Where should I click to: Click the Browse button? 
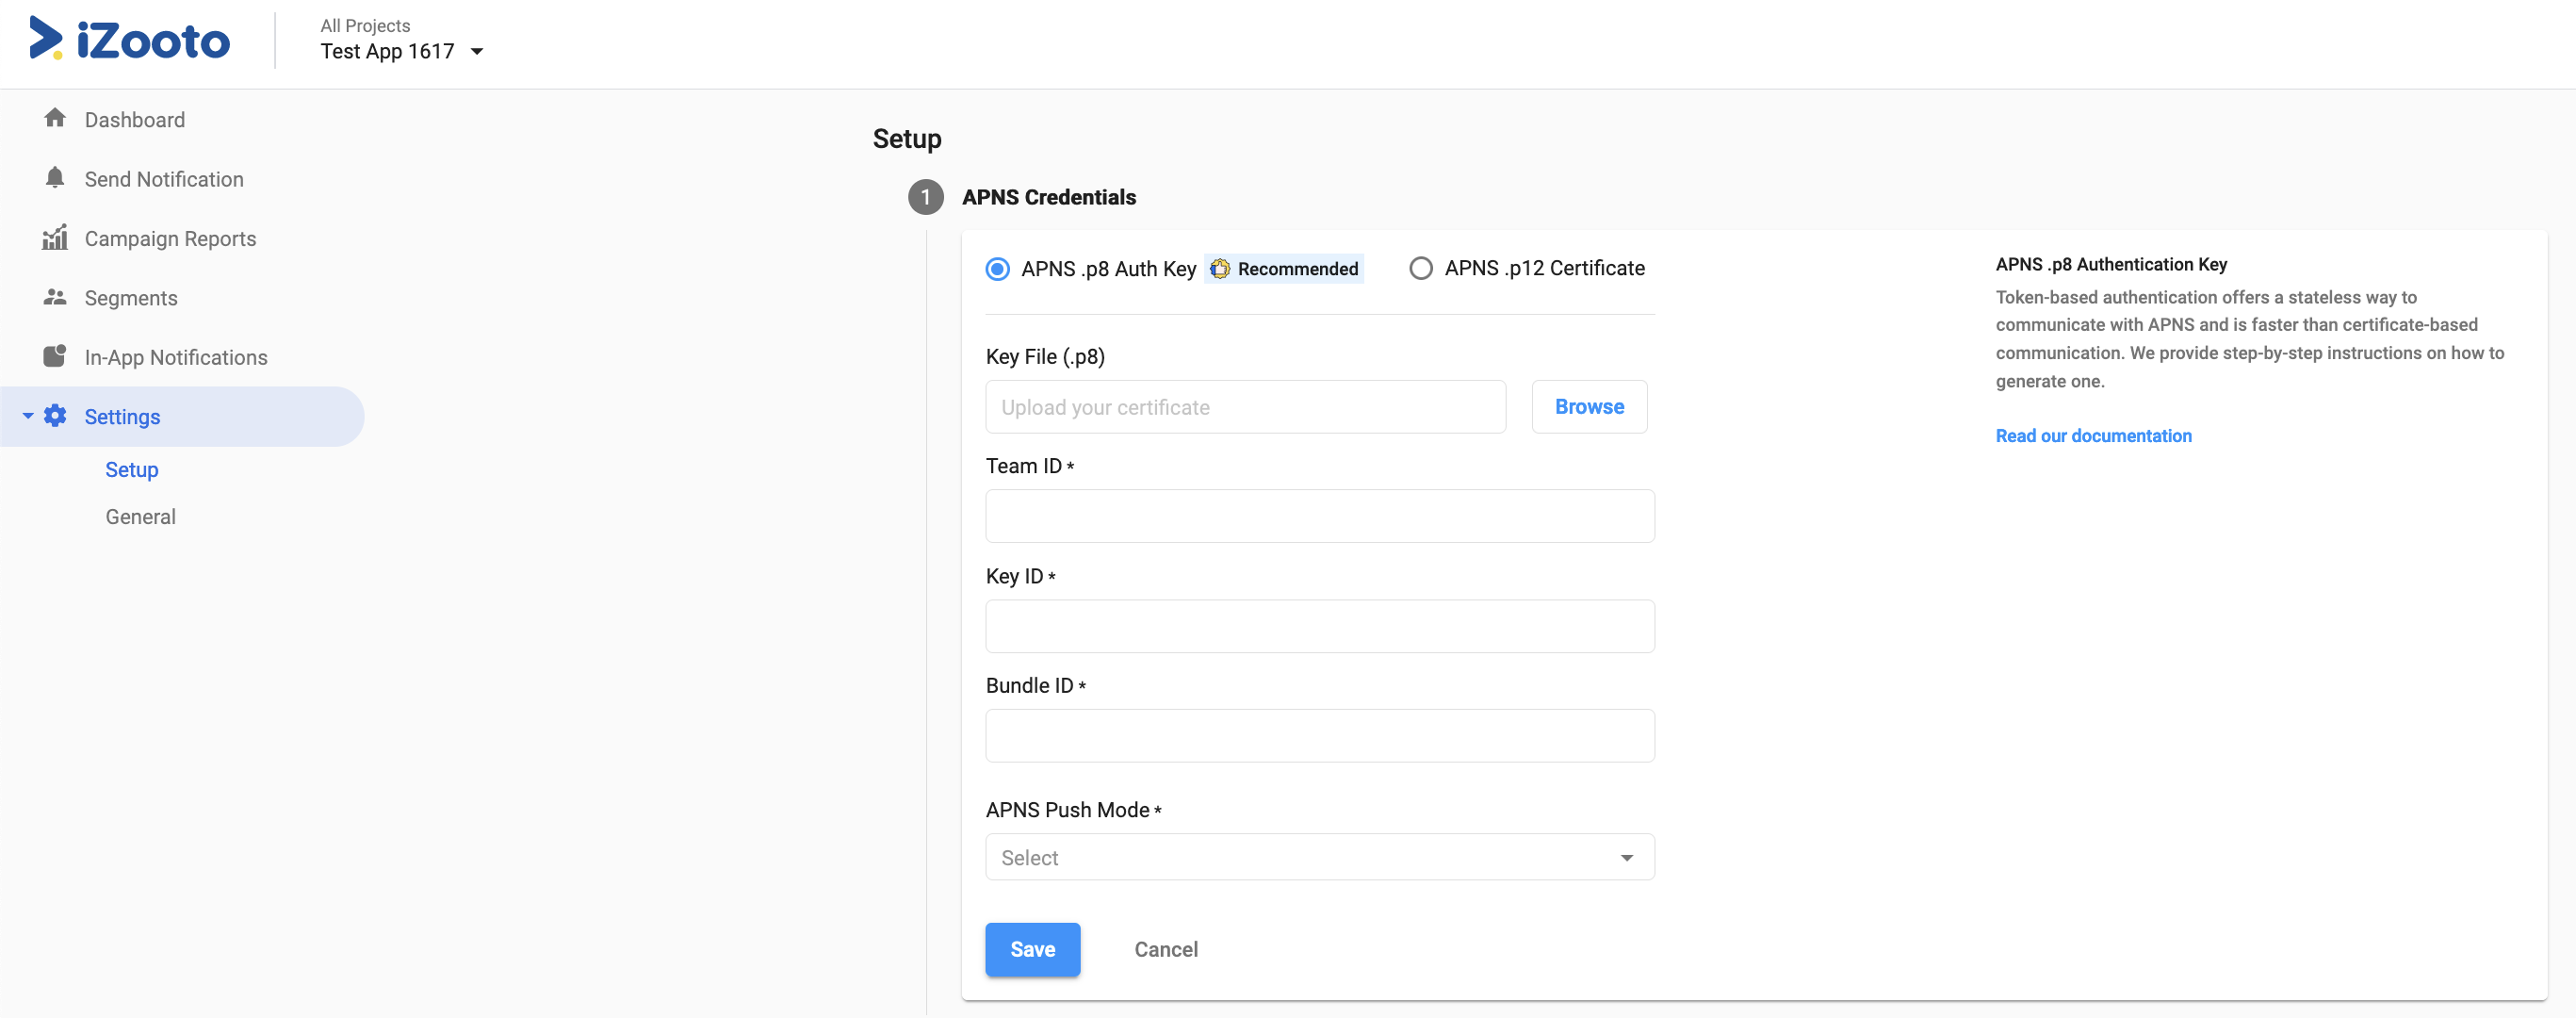pyautogui.click(x=1588, y=407)
